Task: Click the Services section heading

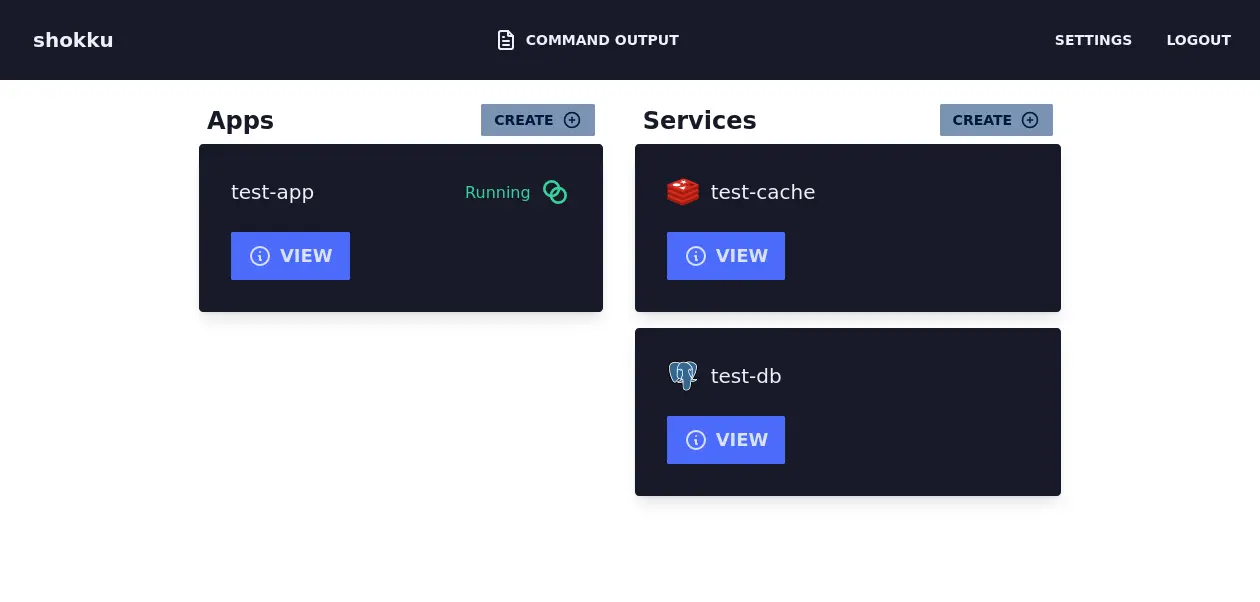Action: click(699, 121)
